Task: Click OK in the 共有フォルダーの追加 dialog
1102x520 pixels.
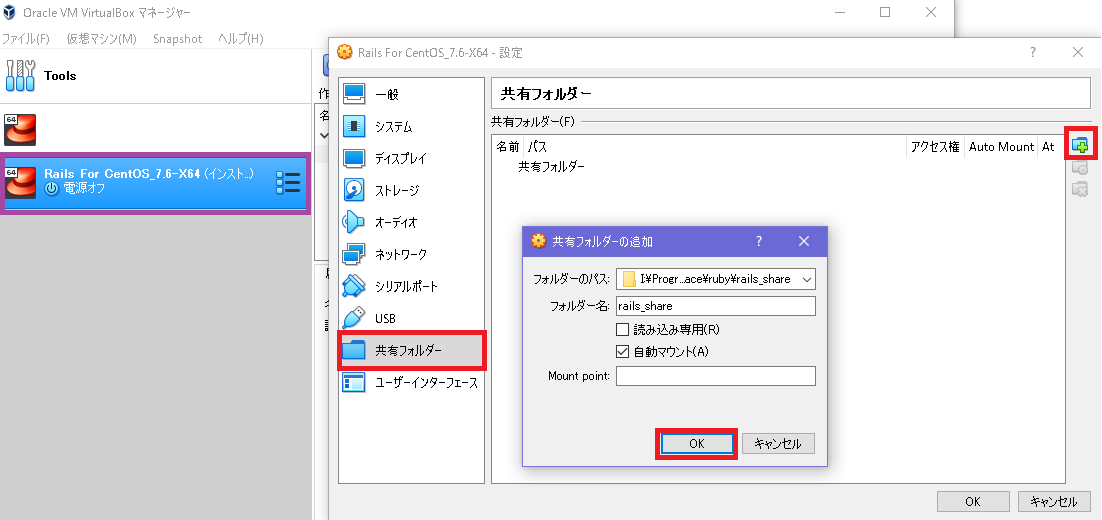Action: coord(696,443)
